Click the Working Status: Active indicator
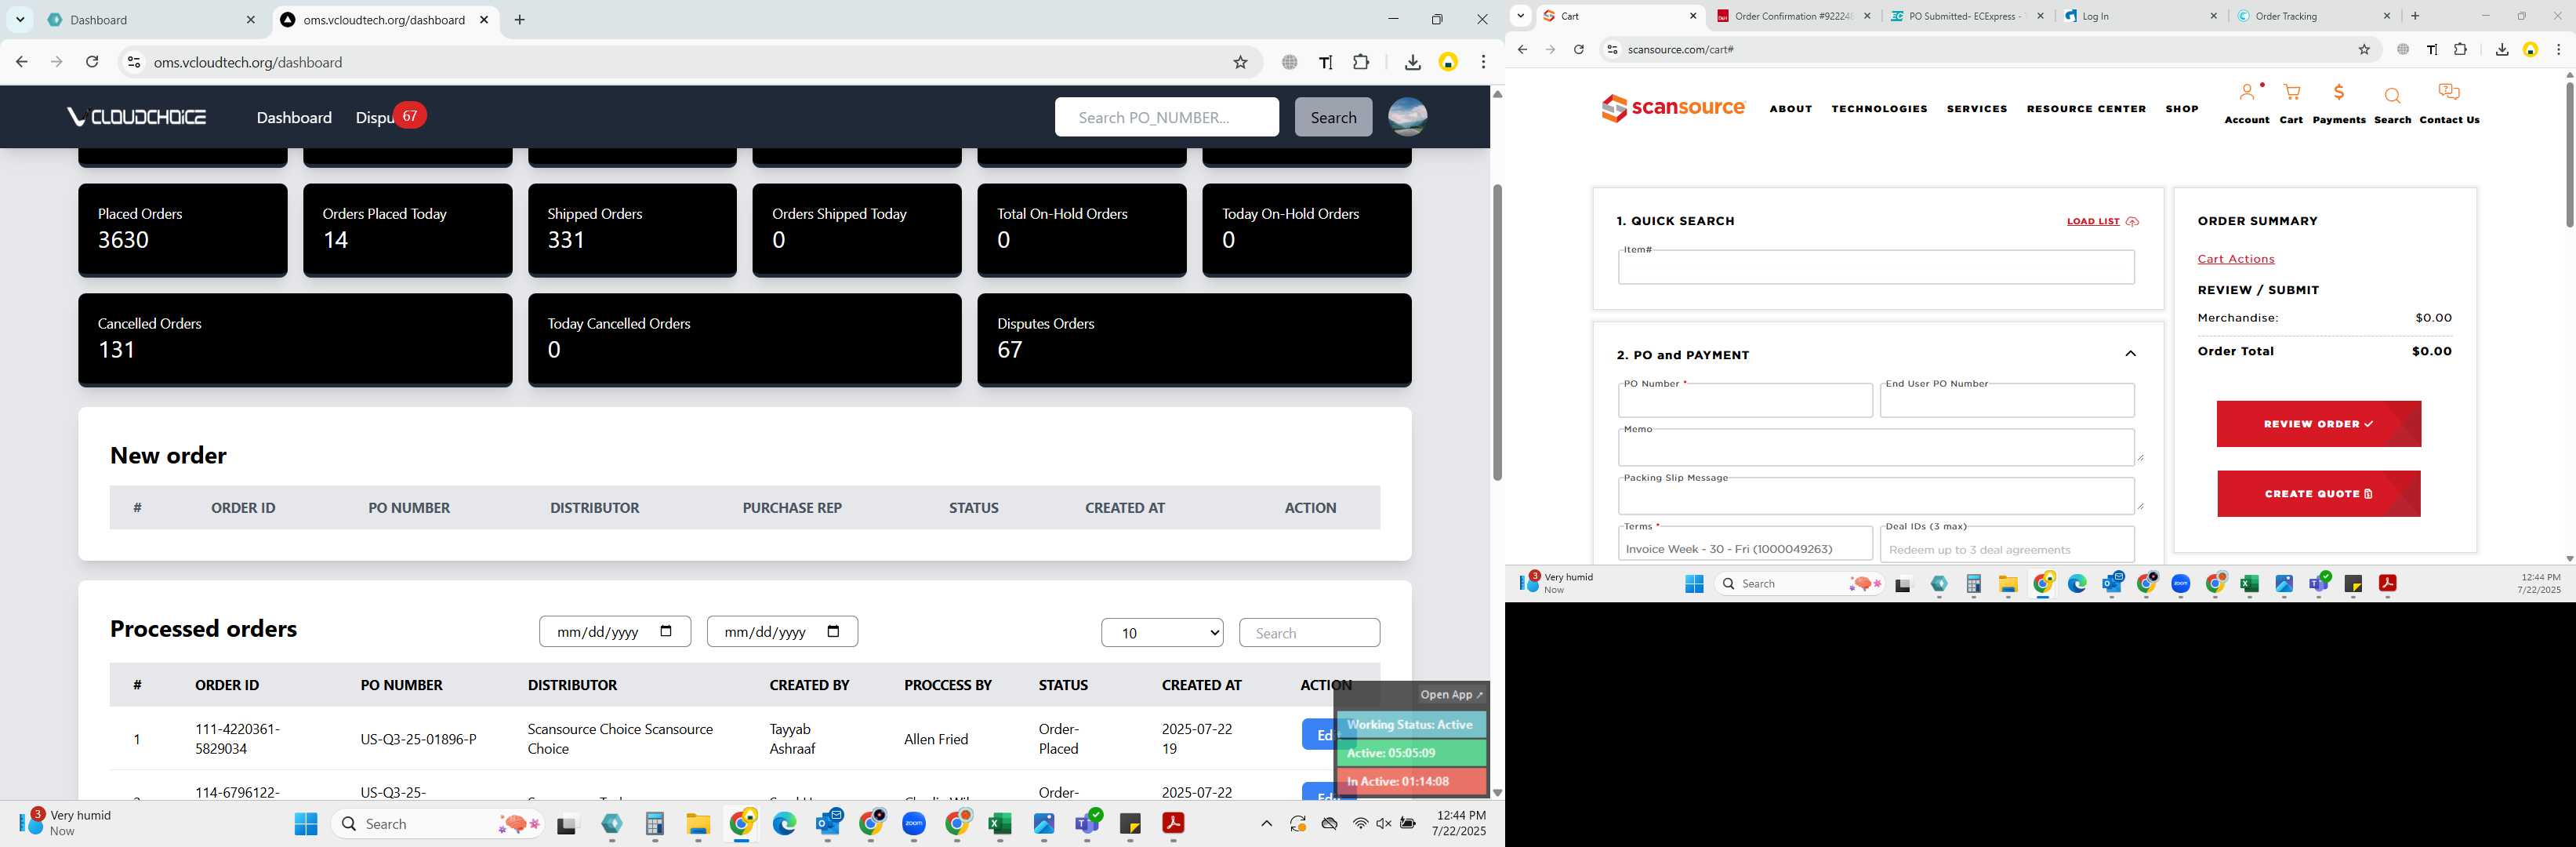Viewport: 2576px width, 847px height. (1411, 725)
